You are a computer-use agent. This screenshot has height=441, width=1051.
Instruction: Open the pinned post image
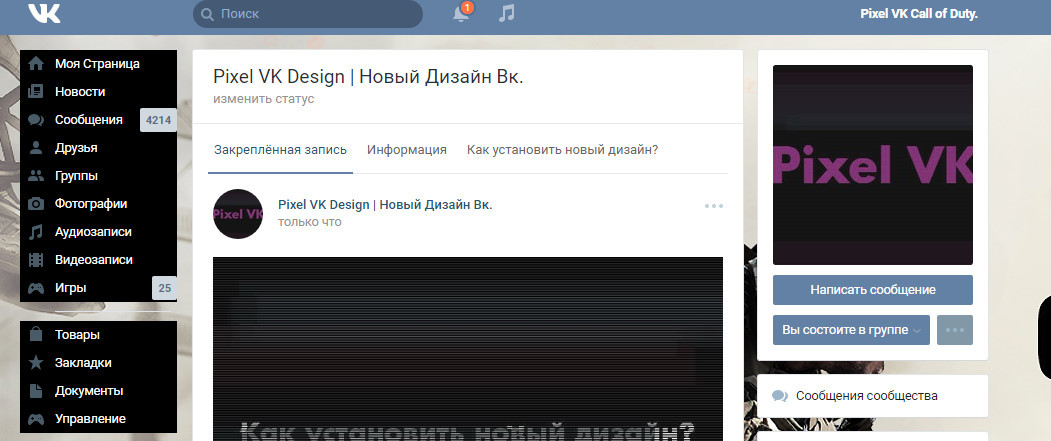click(x=468, y=349)
